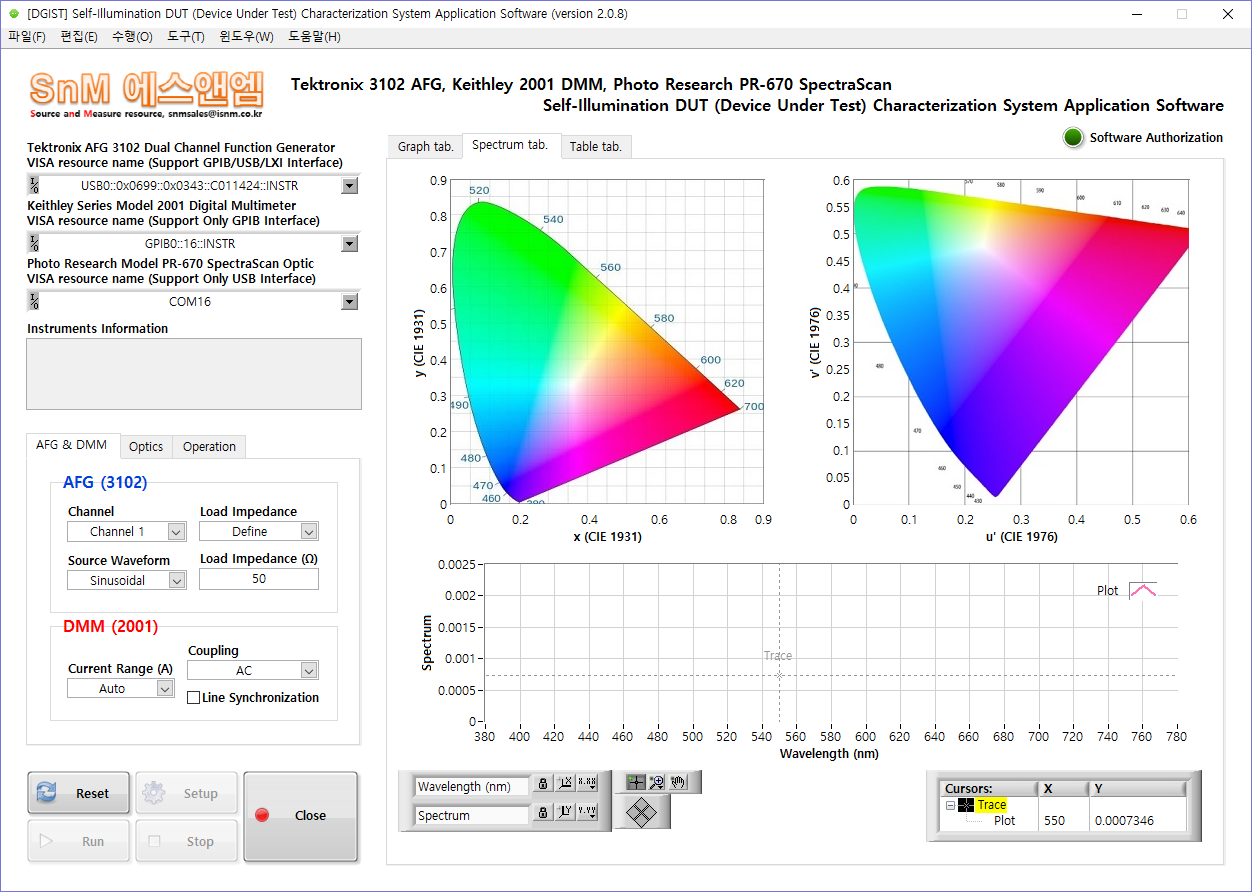Open the Coupling AC dropdown
This screenshot has height=892, width=1252.
pyautogui.click(x=309, y=670)
